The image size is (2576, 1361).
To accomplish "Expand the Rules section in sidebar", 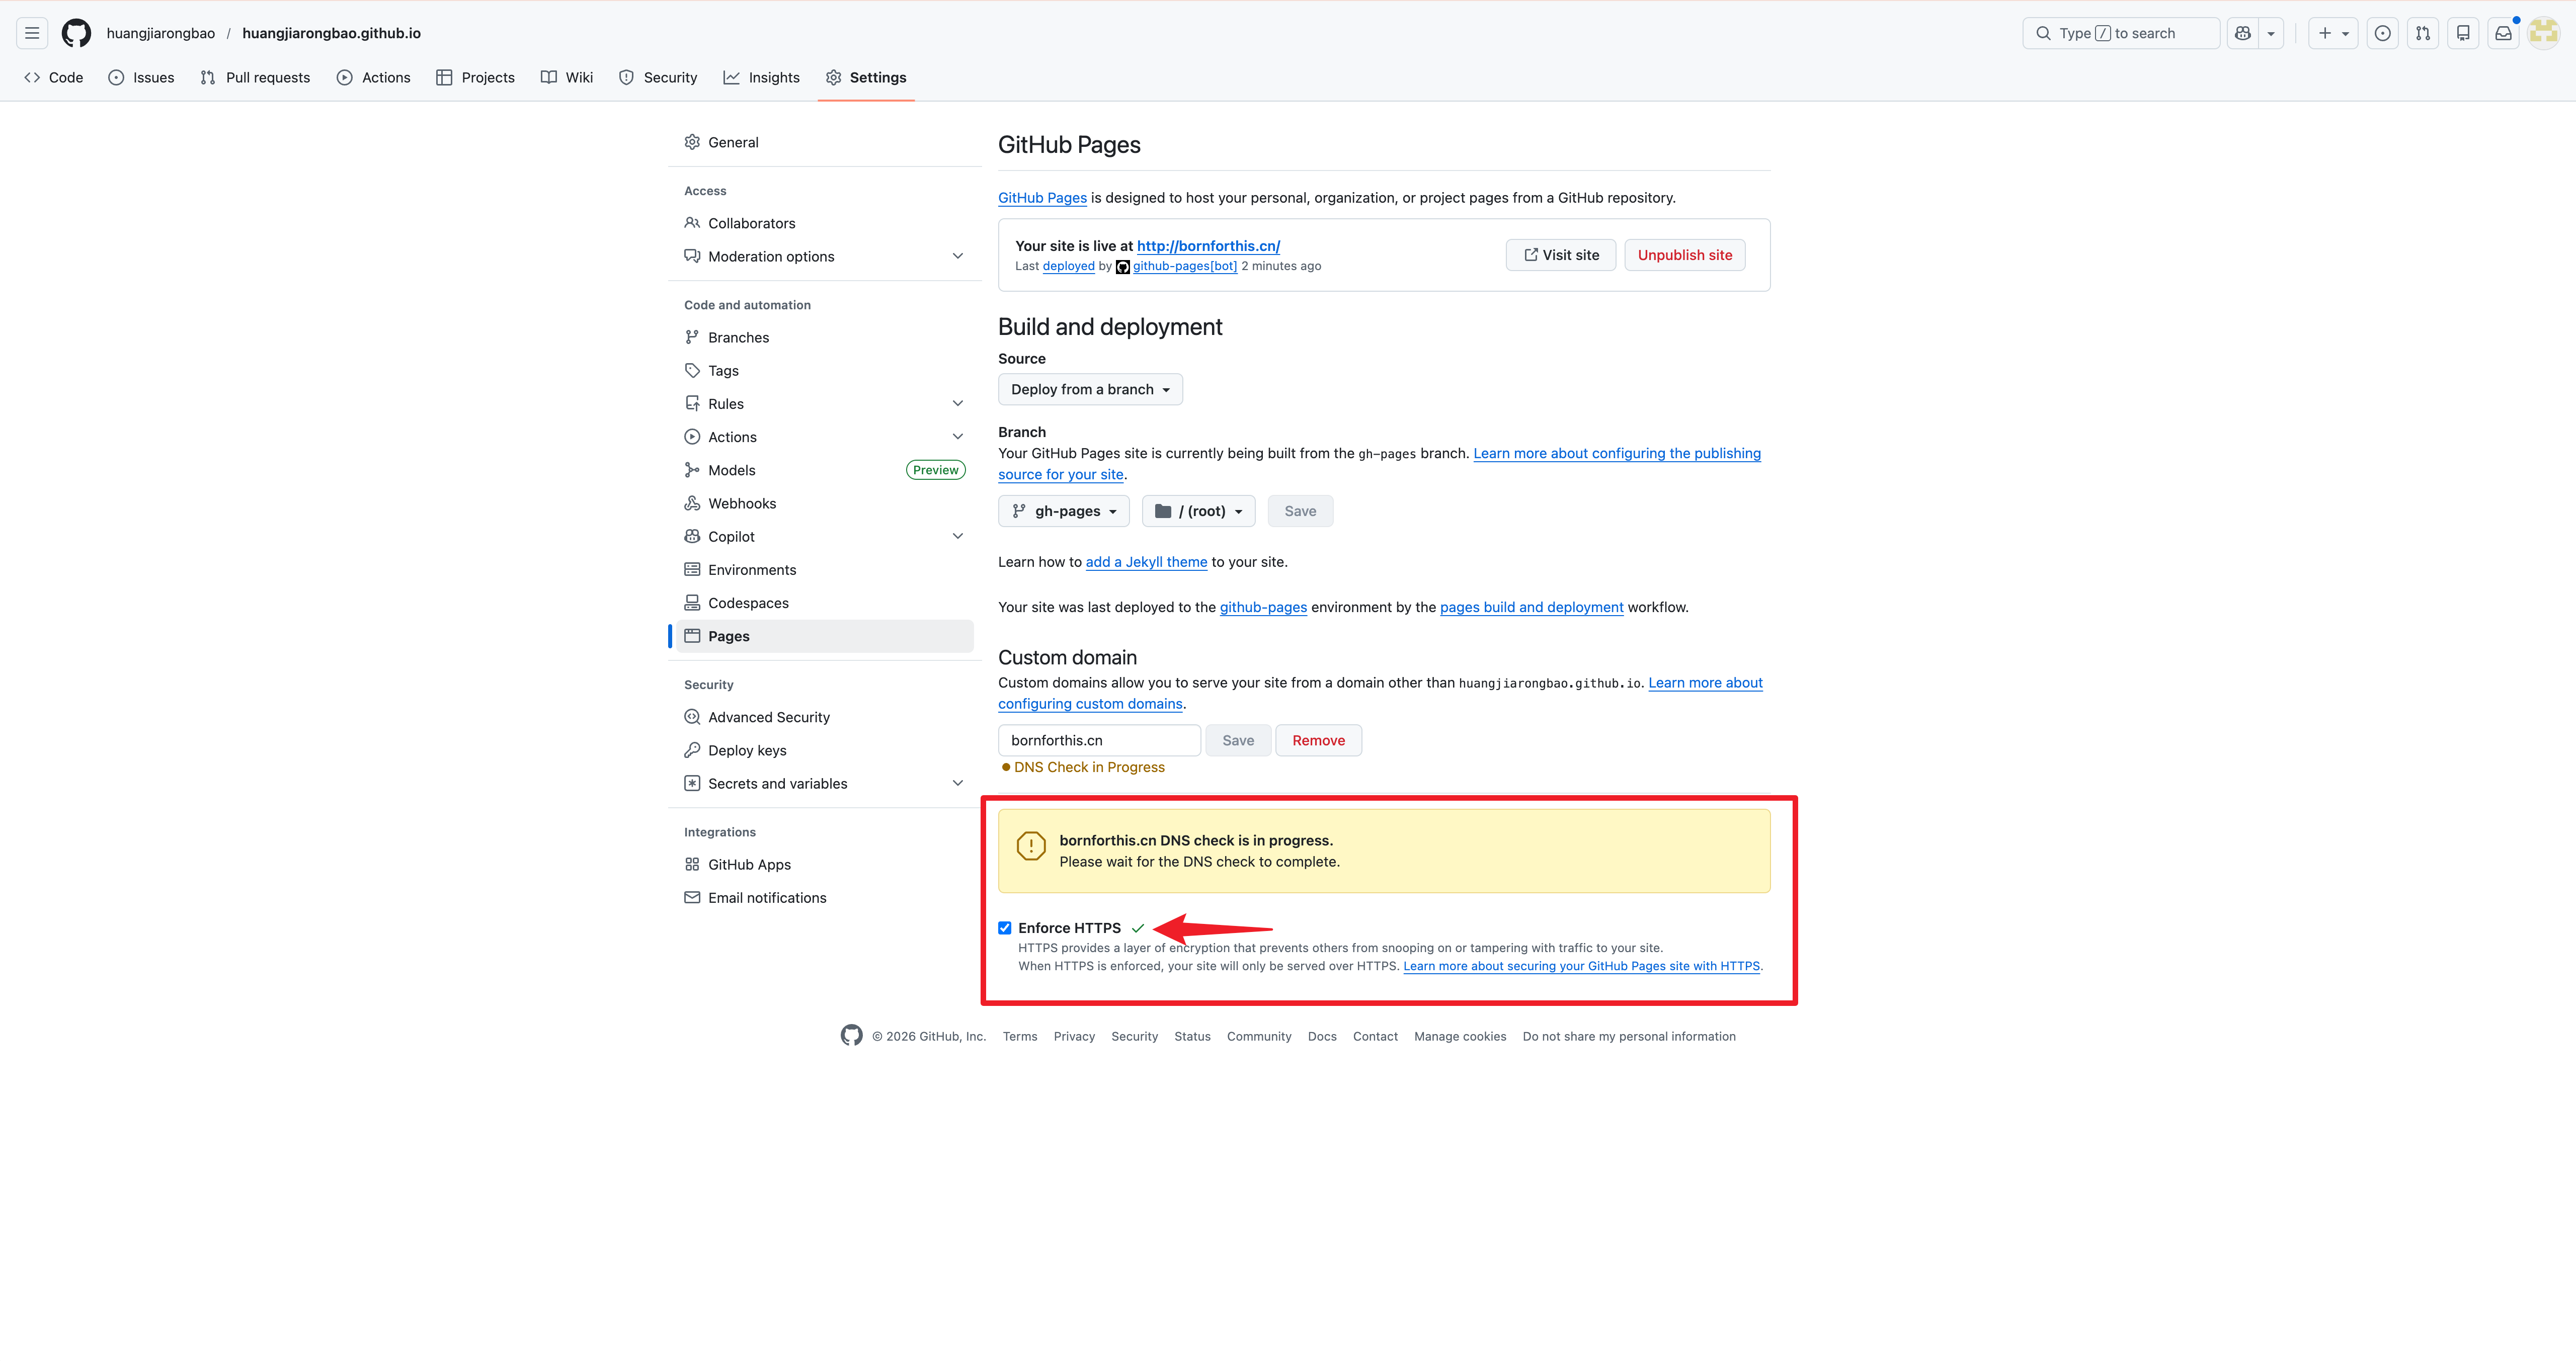I will tap(824, 403).
